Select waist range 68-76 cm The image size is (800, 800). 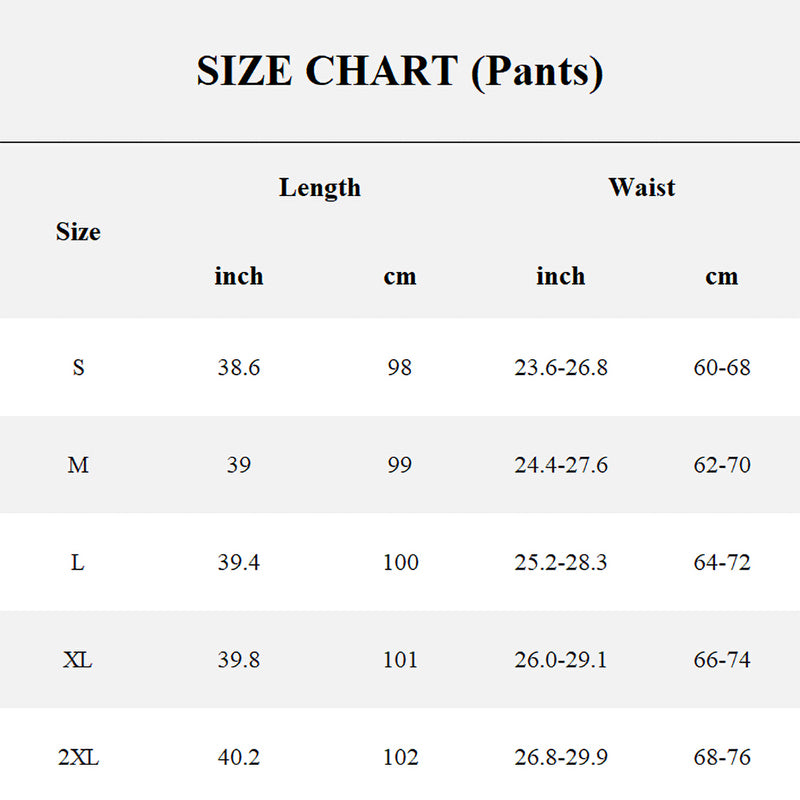tap(721, 758)
